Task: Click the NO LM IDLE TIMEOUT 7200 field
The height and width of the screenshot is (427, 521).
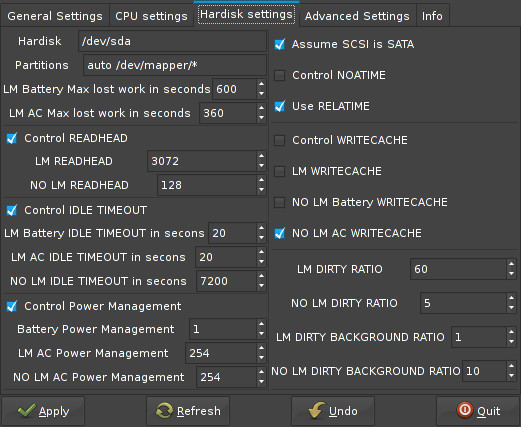Action: click(226, 281)
